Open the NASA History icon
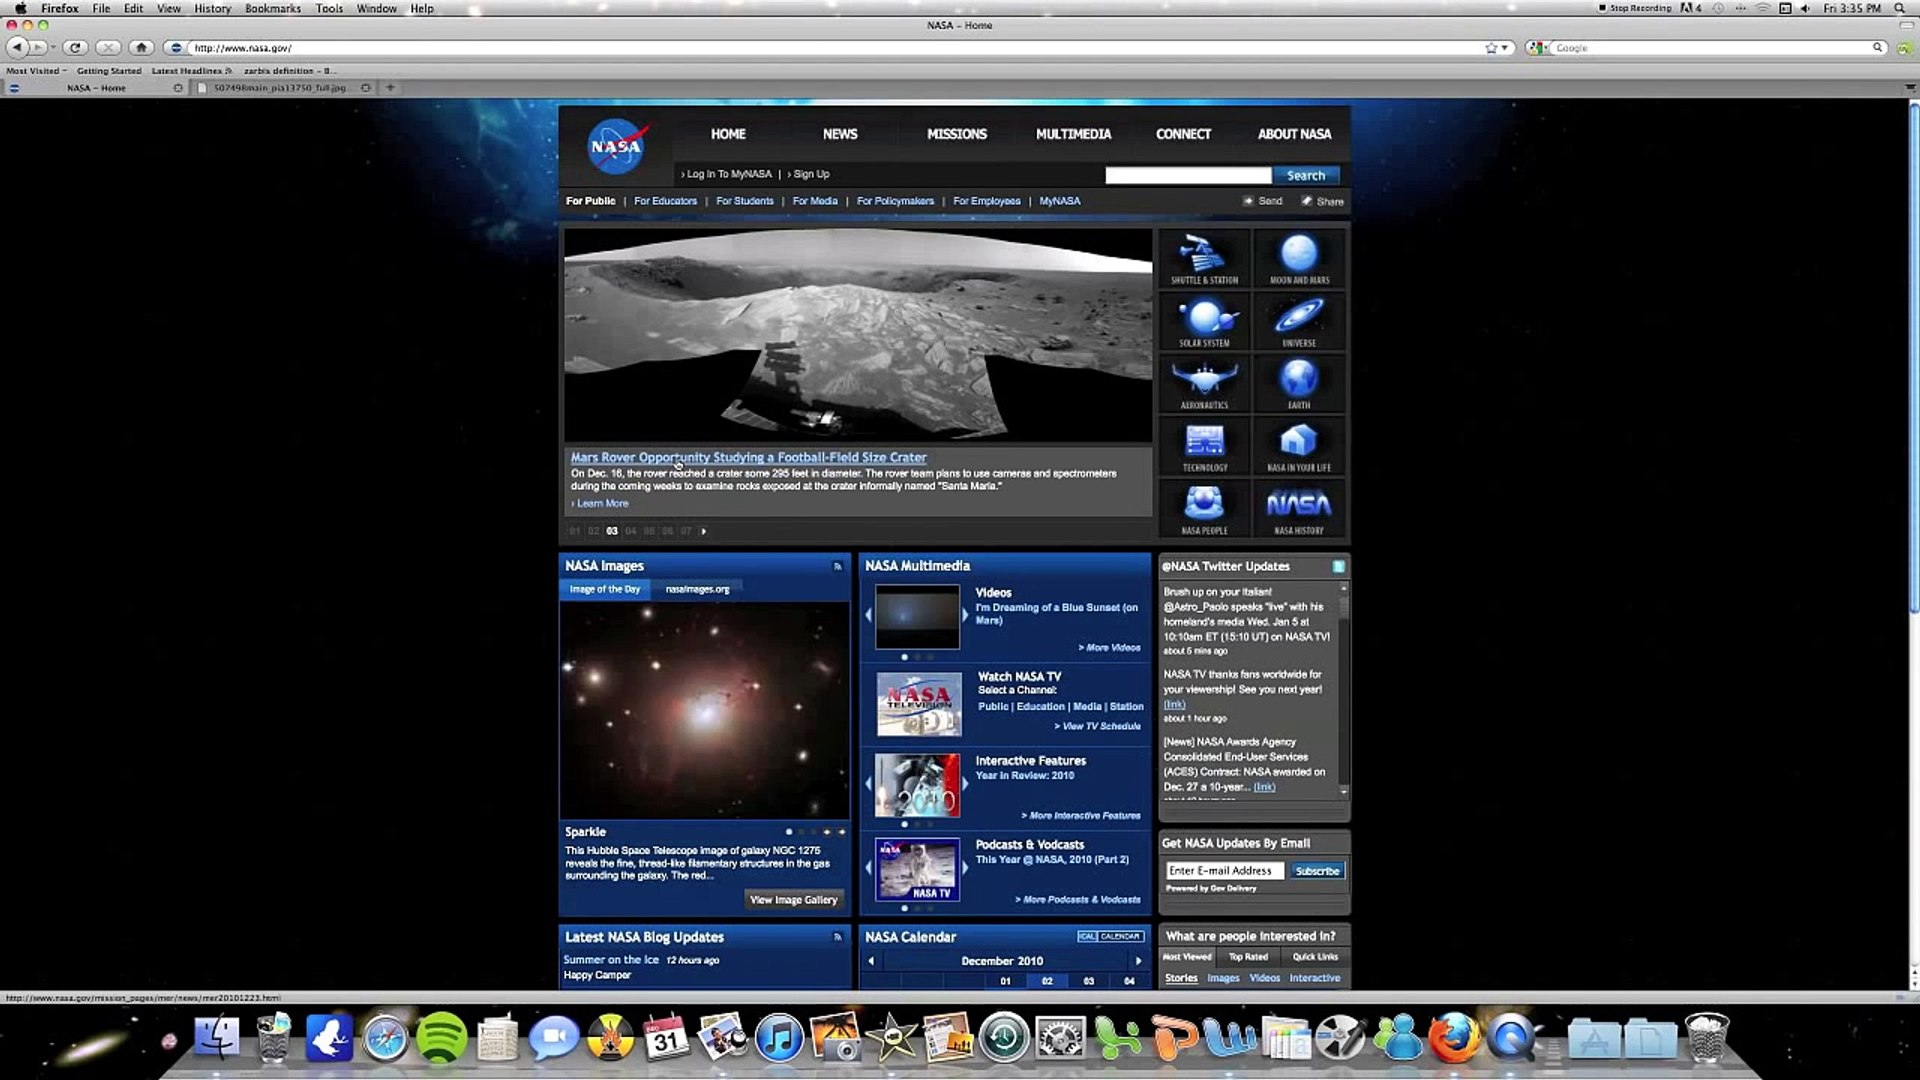 click(1299, 509)
